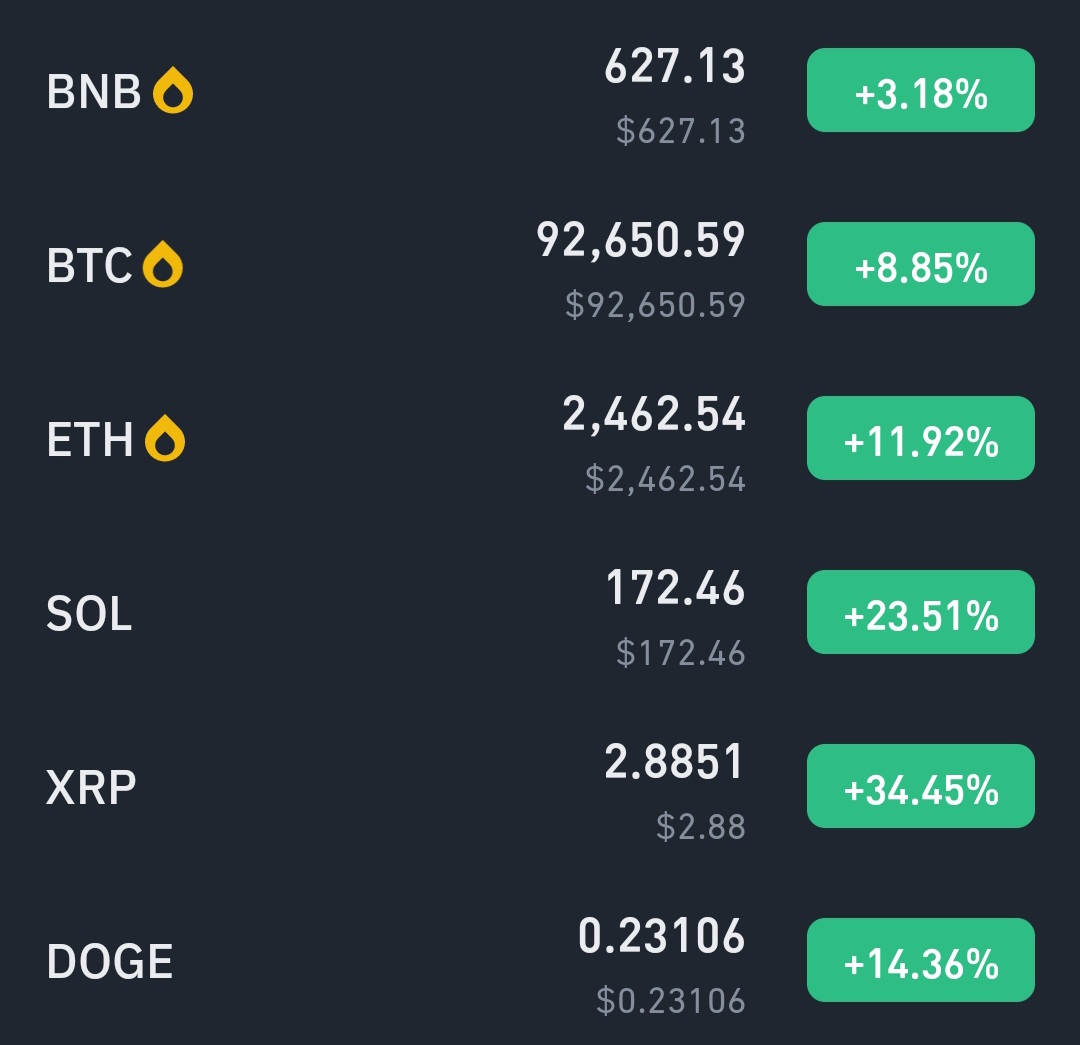Click the +11.92% change badge
Image resolution: width=1080 pixels, height=1045 pixels.
(x=921, y=438)
